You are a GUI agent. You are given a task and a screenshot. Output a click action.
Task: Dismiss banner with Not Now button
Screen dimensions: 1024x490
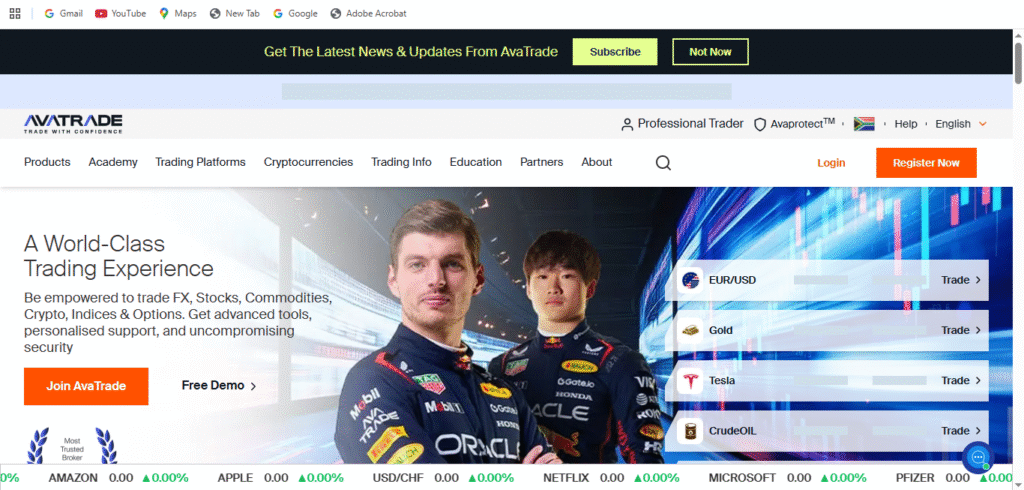point(710,52)
